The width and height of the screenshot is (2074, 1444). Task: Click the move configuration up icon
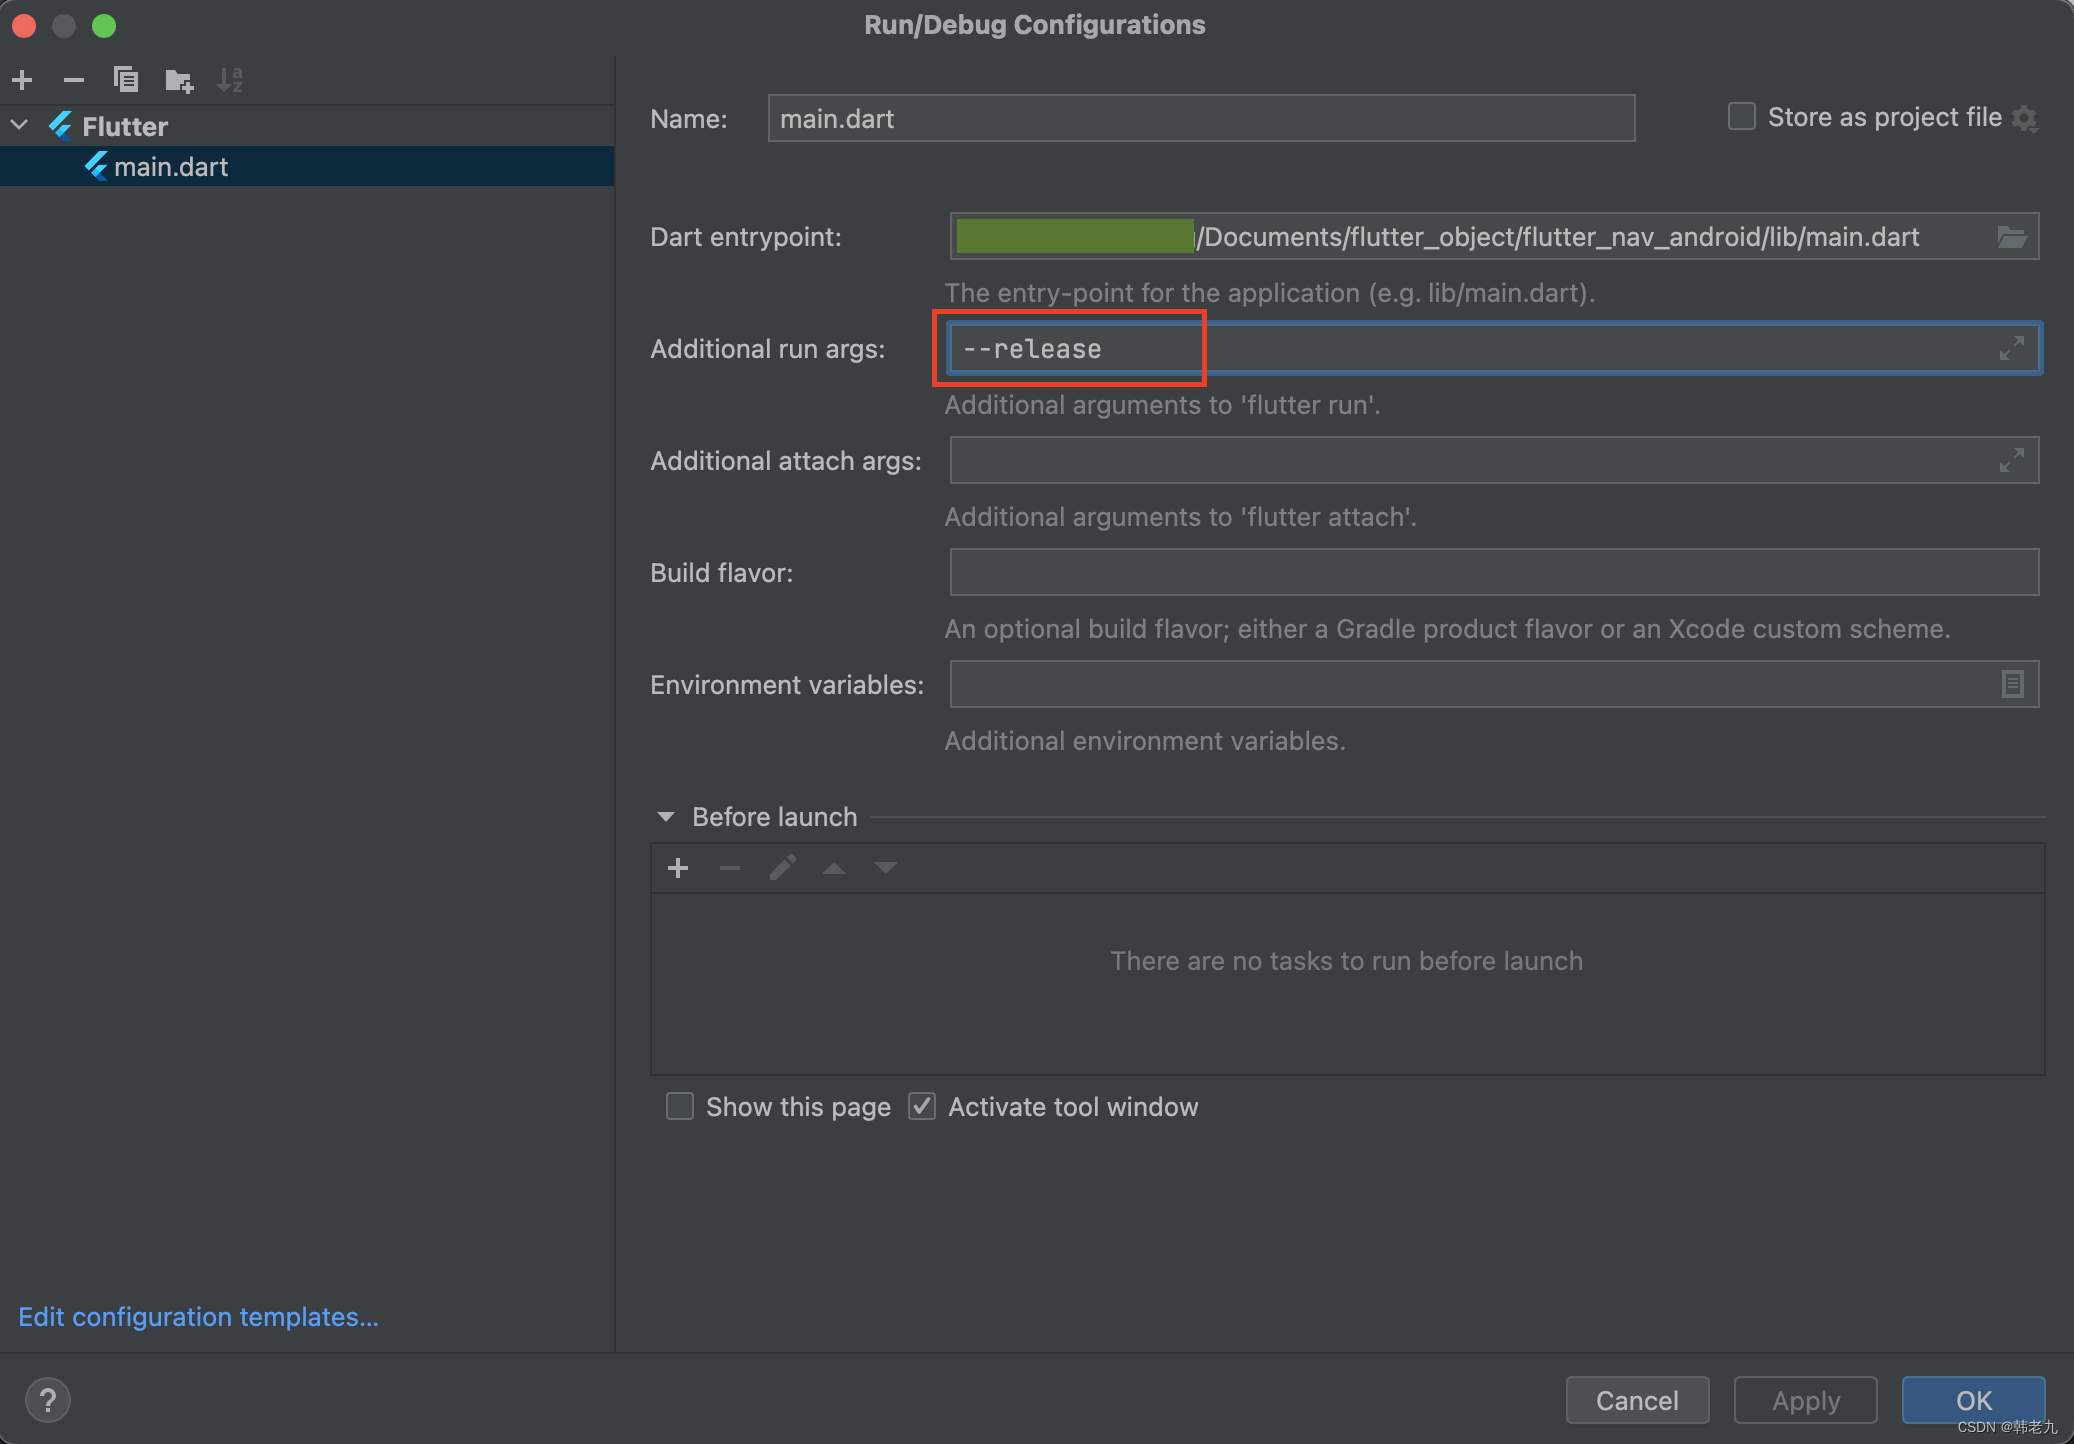(835, 869)
